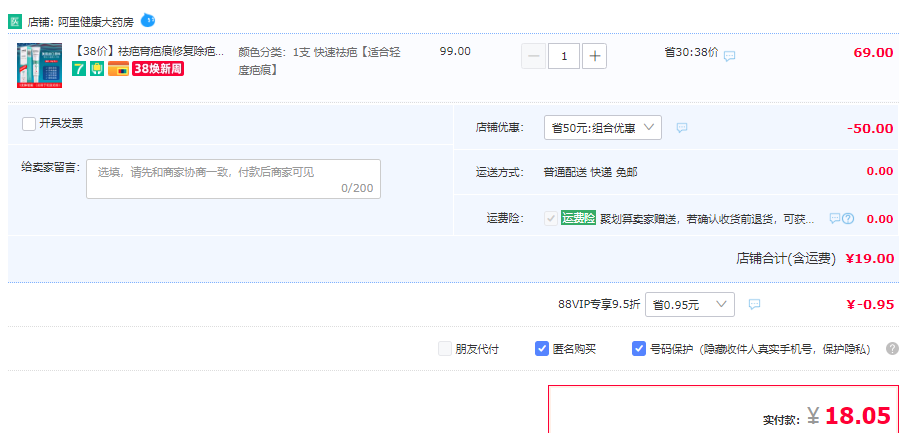Screen dimensions: 905x433
Task: Open comment bubble beside 省30:38价
Action: point(730,56)
